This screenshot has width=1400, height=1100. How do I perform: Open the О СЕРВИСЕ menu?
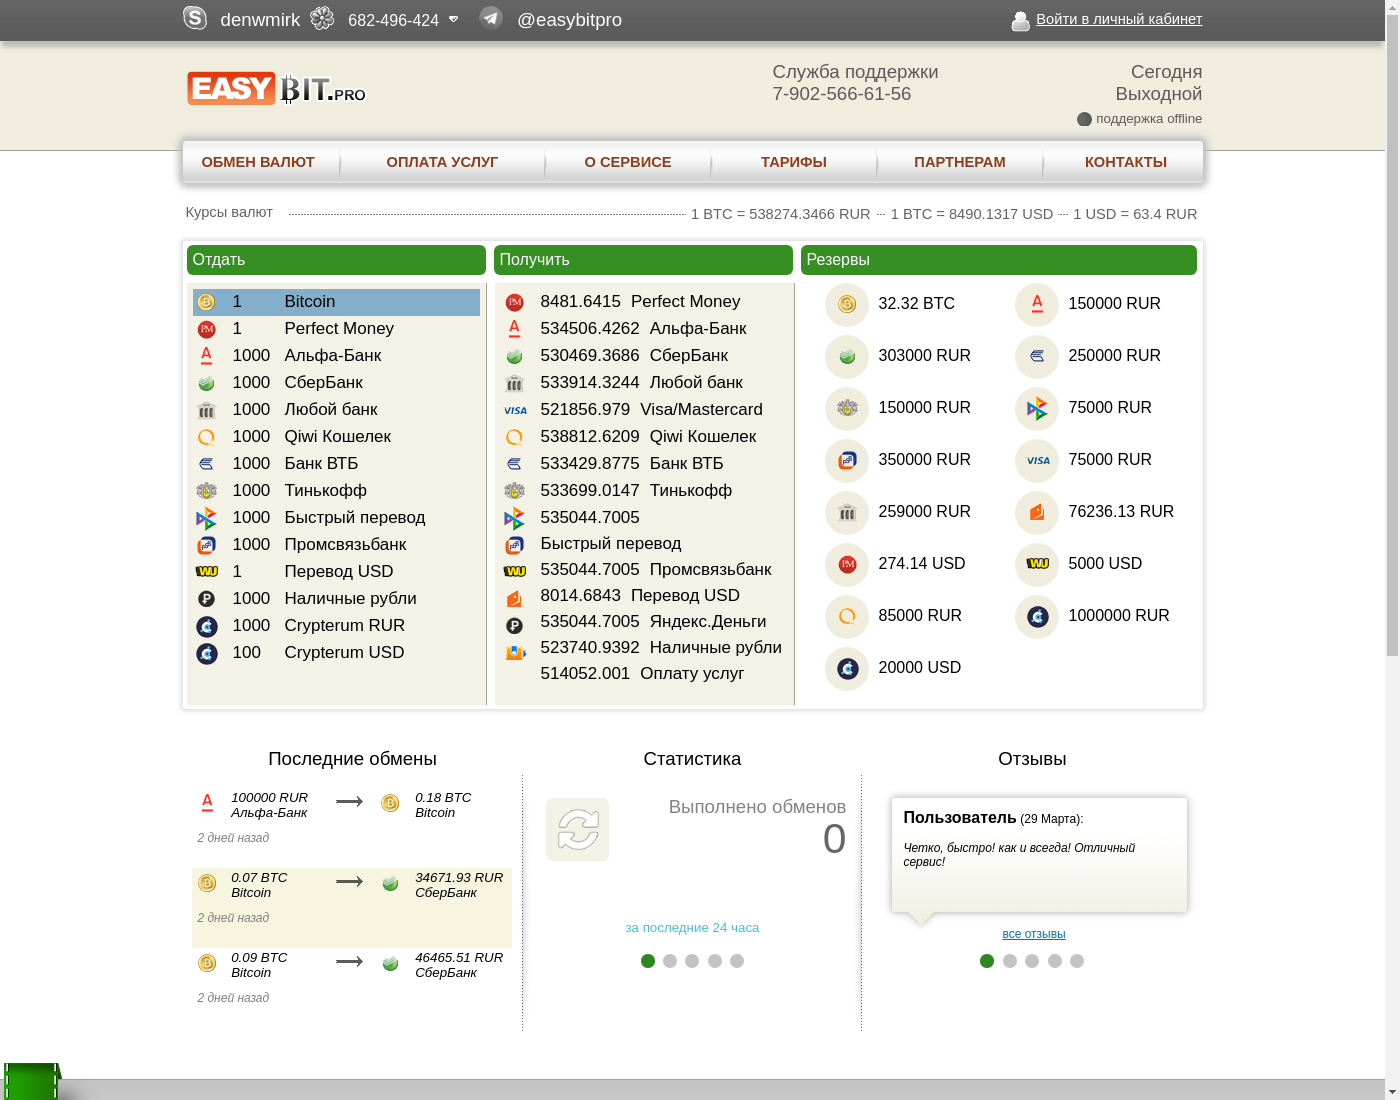tap(628, 162)
